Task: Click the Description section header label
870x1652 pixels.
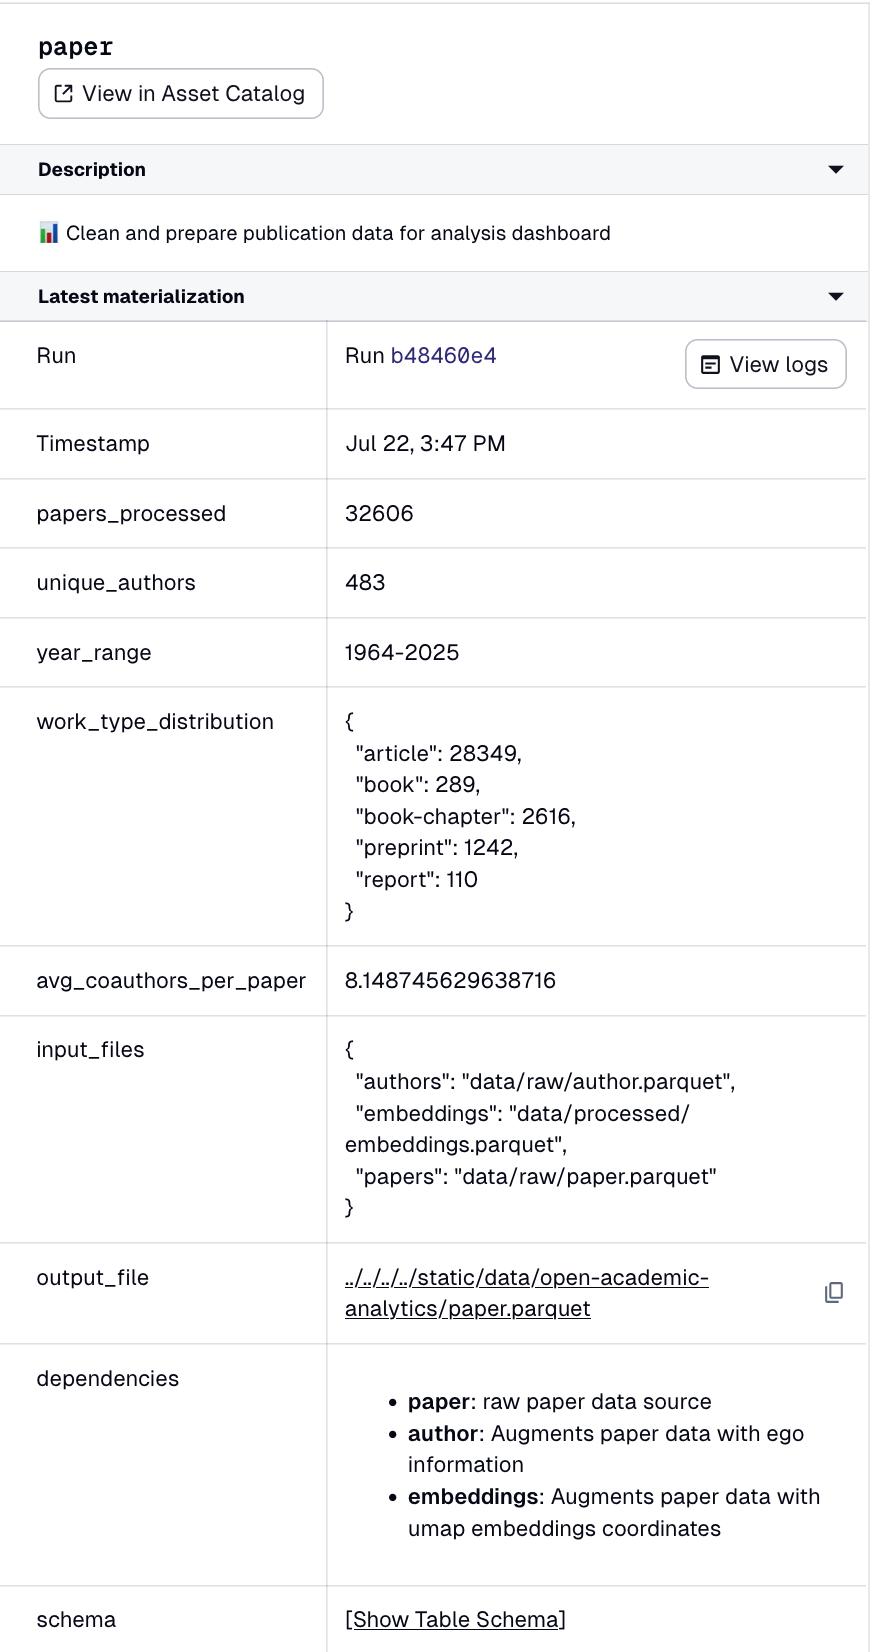Action: (x=92, y=170)
